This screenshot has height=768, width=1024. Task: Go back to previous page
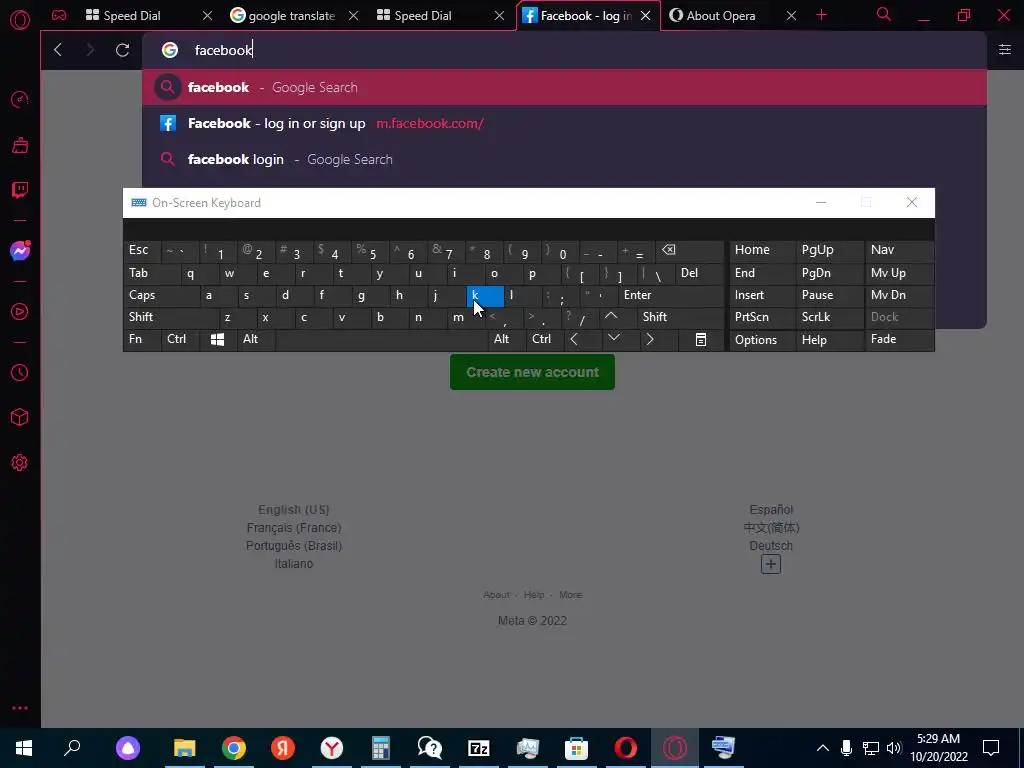pyautogui.click(x=58, y=50)
